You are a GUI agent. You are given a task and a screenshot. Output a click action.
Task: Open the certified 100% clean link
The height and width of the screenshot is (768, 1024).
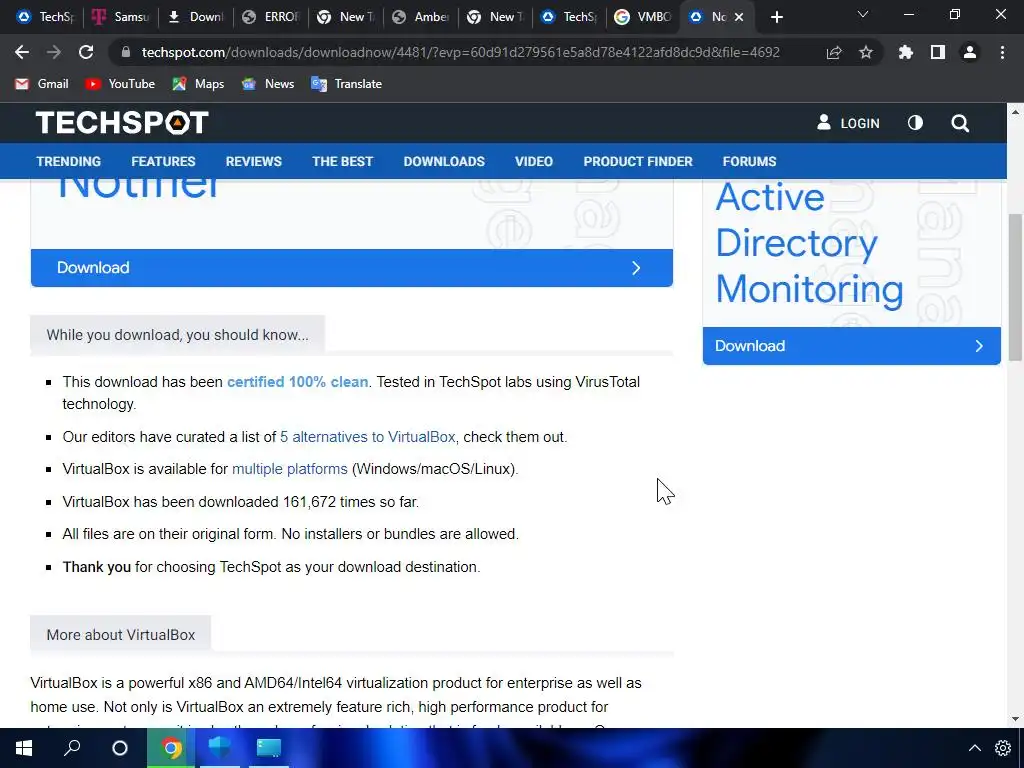point(298,382)
